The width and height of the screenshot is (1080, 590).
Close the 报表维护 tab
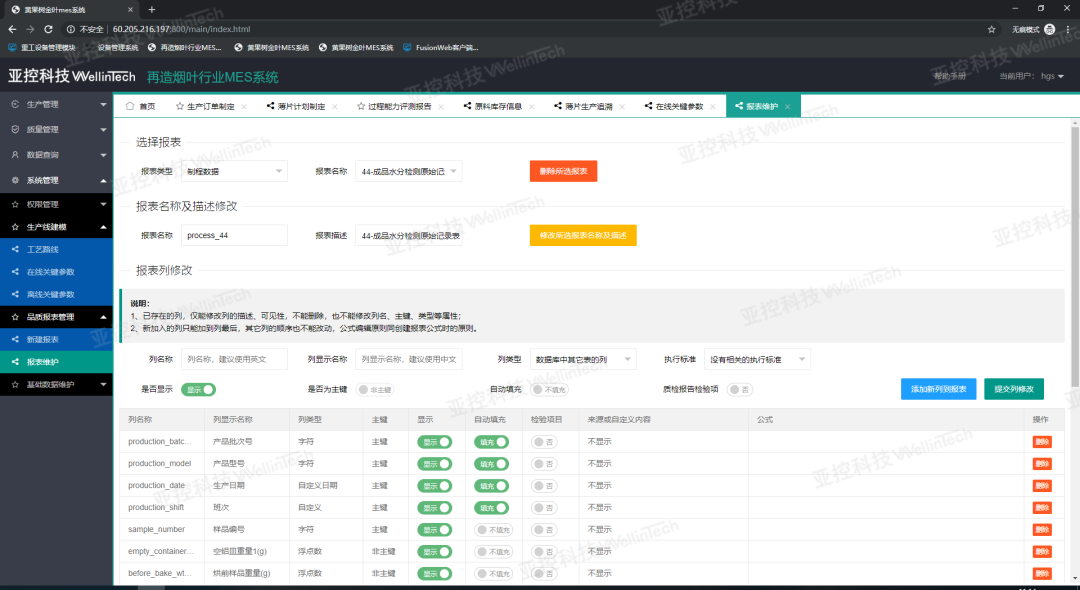click(x=787, y=107)
